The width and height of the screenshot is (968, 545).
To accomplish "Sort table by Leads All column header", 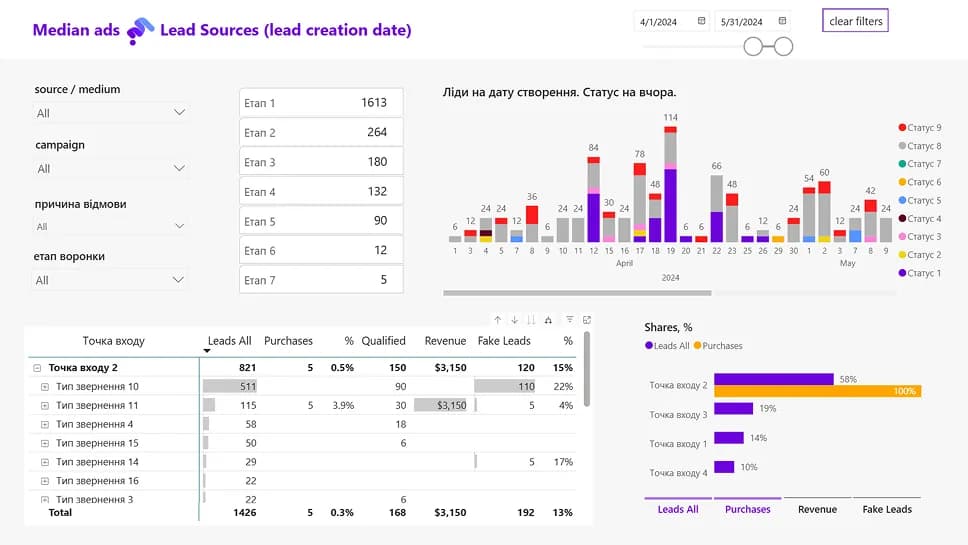I will (x=229, y=341).
